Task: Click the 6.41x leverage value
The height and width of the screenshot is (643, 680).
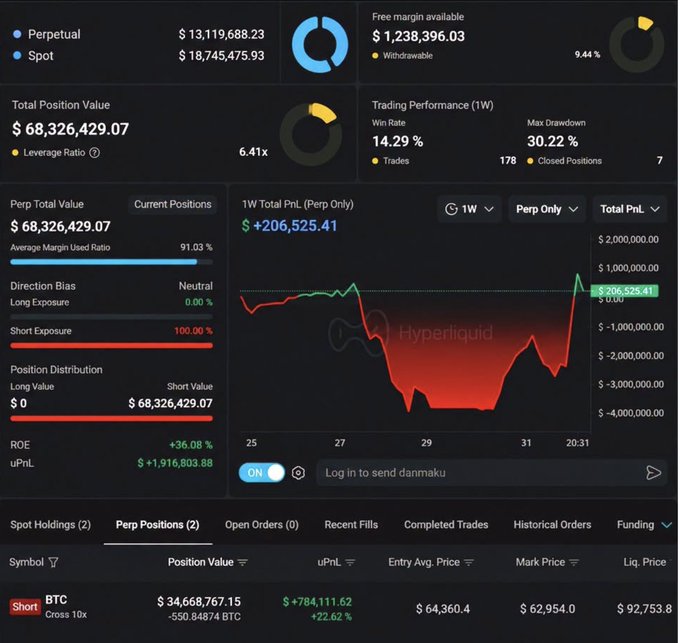Action: point(253,152)
